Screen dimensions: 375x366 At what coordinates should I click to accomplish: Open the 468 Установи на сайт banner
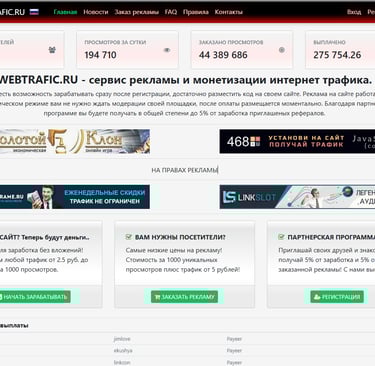point(297,141)
